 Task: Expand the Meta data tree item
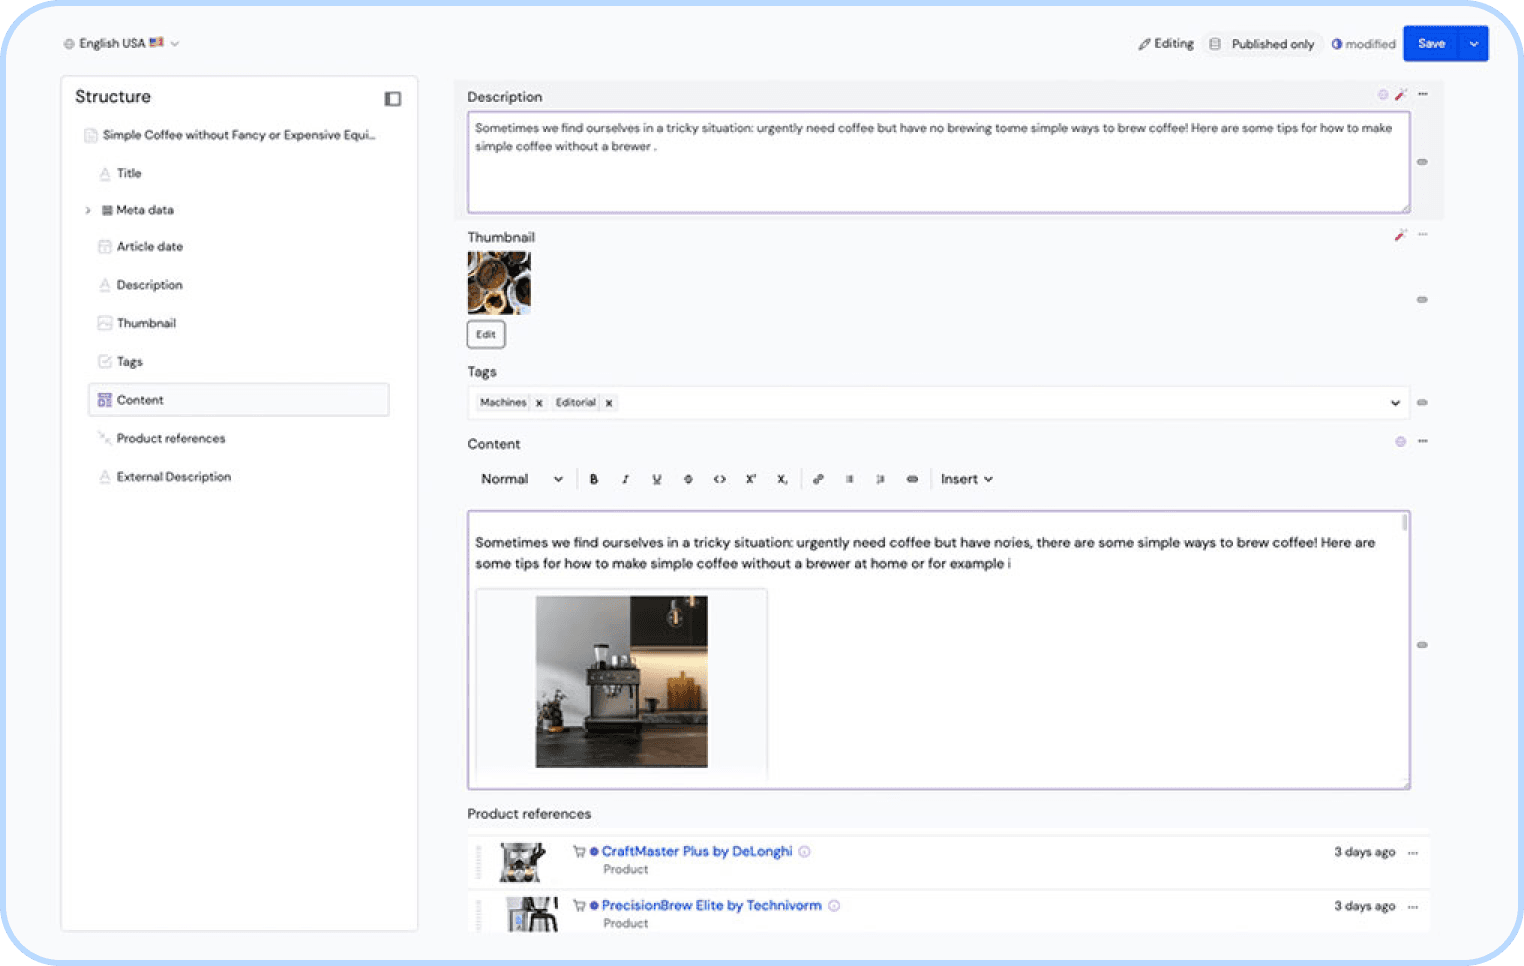point(88,210)
